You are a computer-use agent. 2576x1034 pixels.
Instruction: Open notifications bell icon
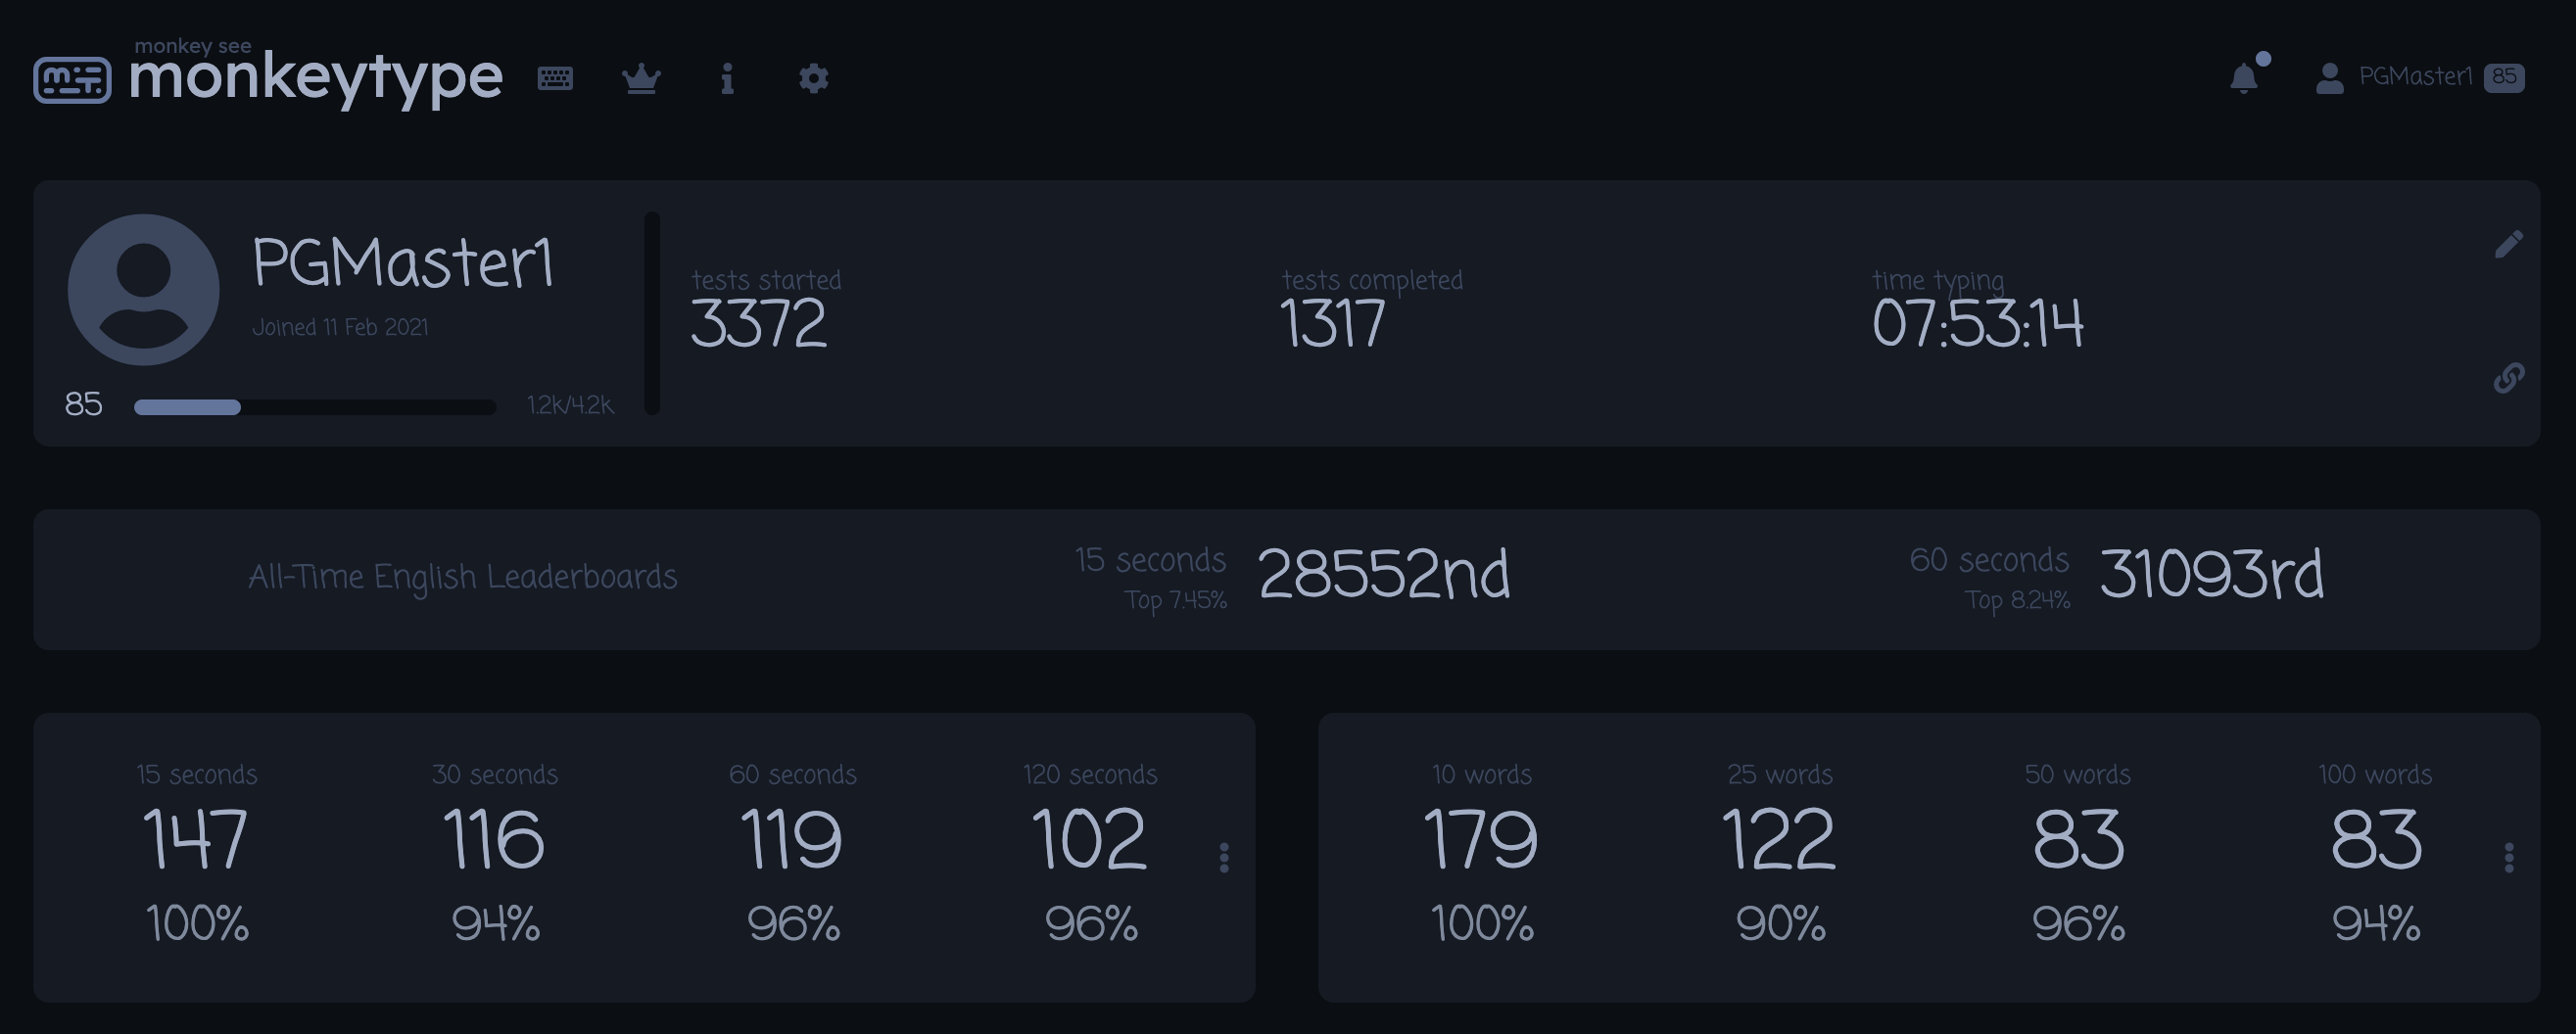[2244, 78]
